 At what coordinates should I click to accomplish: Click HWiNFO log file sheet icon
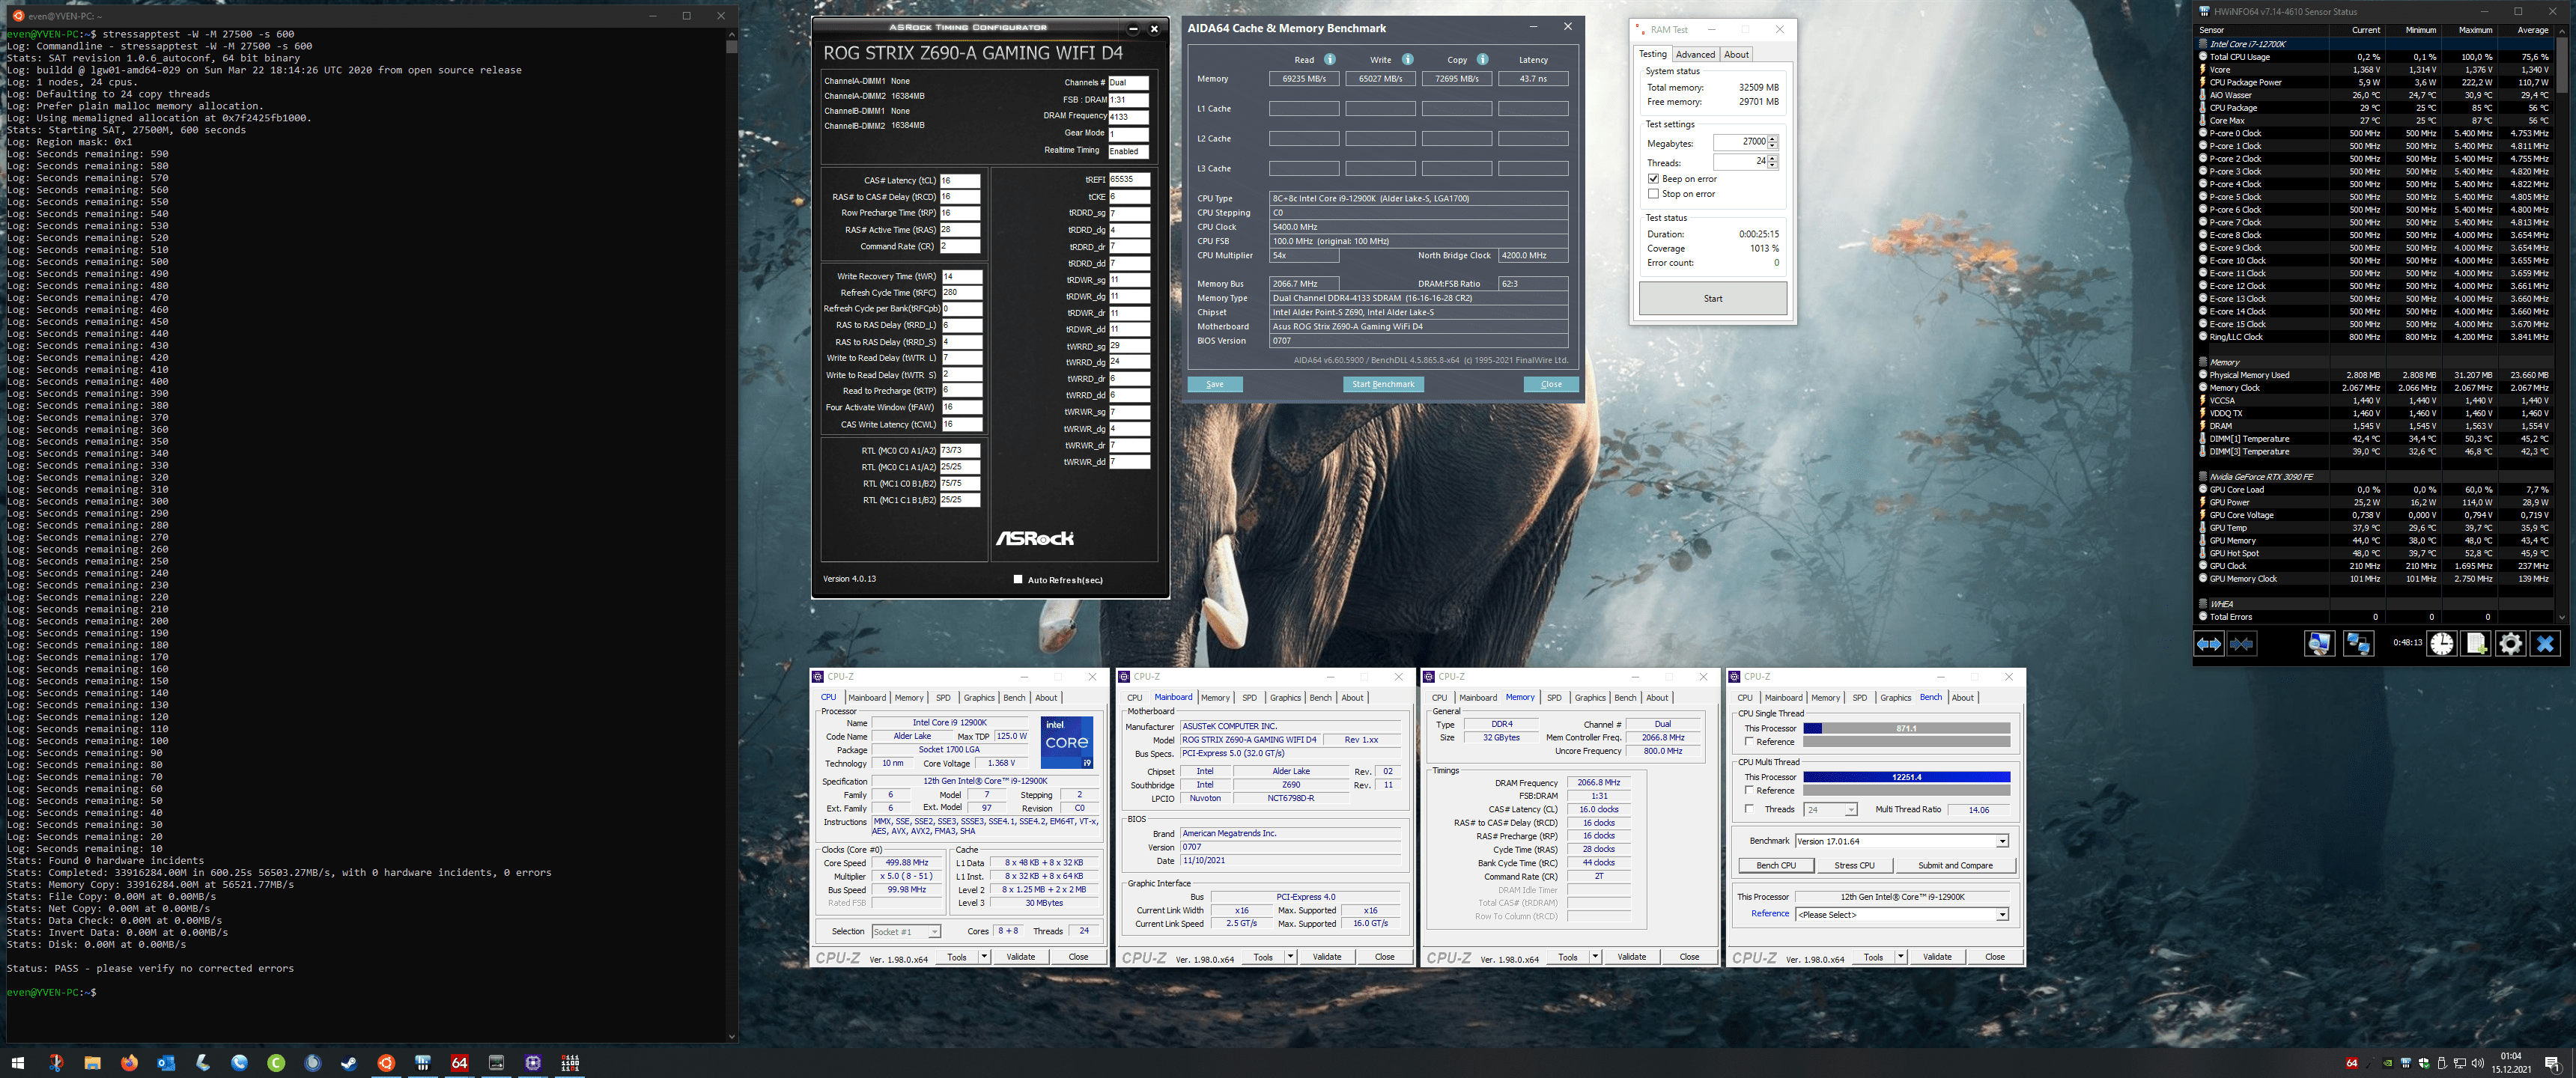coord(2476,643)
